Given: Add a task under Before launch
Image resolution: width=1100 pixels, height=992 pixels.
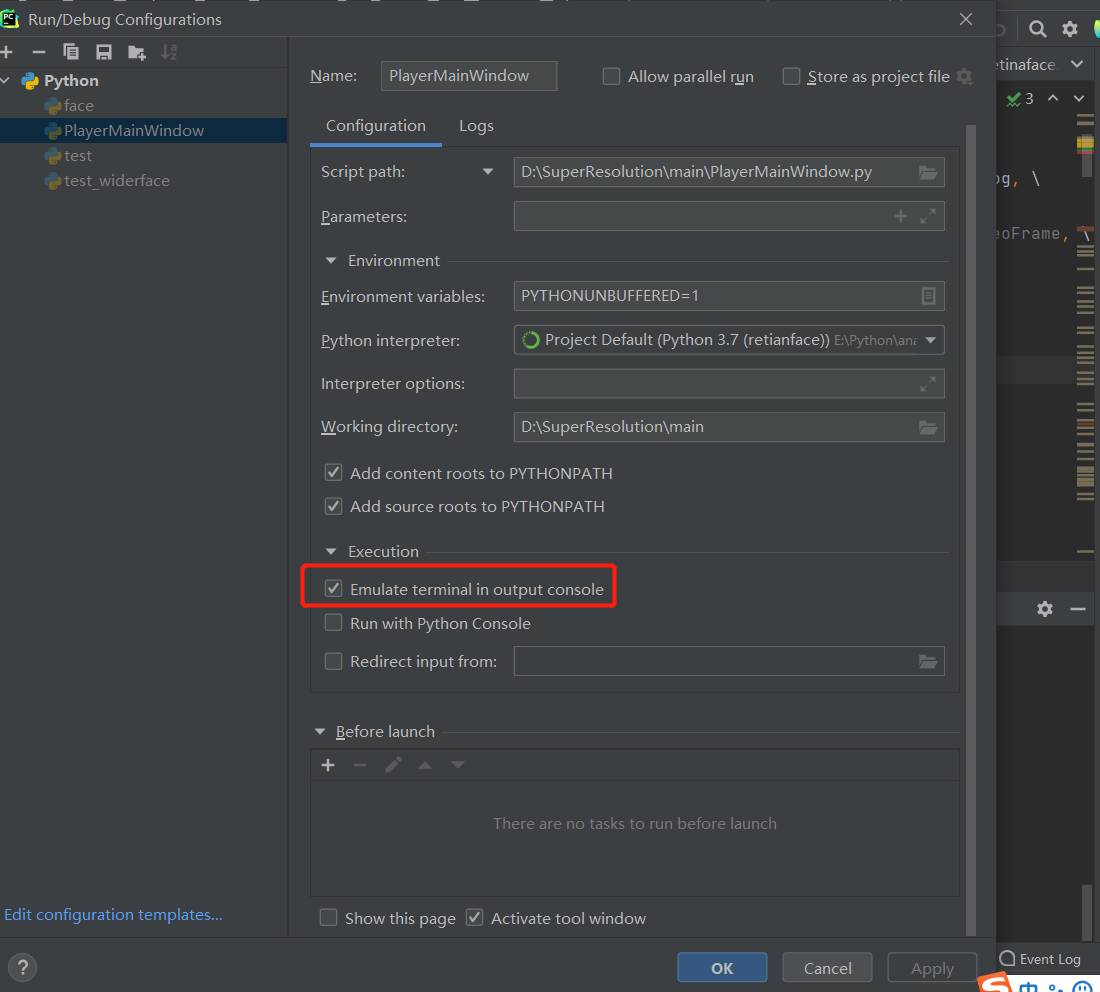Looking at the screenshot, I should 328,764.
